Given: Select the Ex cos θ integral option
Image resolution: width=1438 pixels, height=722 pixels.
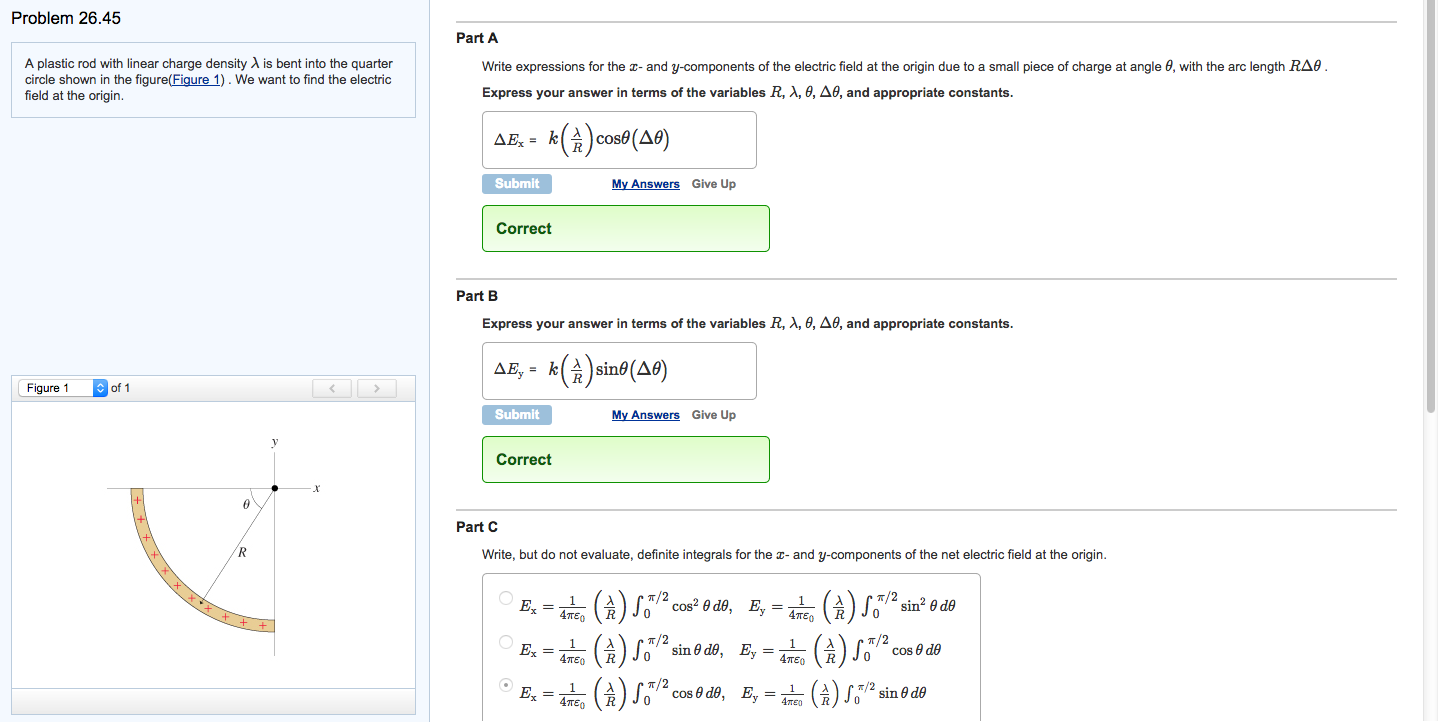Looking at the screenshot, I should pos(506,686).
